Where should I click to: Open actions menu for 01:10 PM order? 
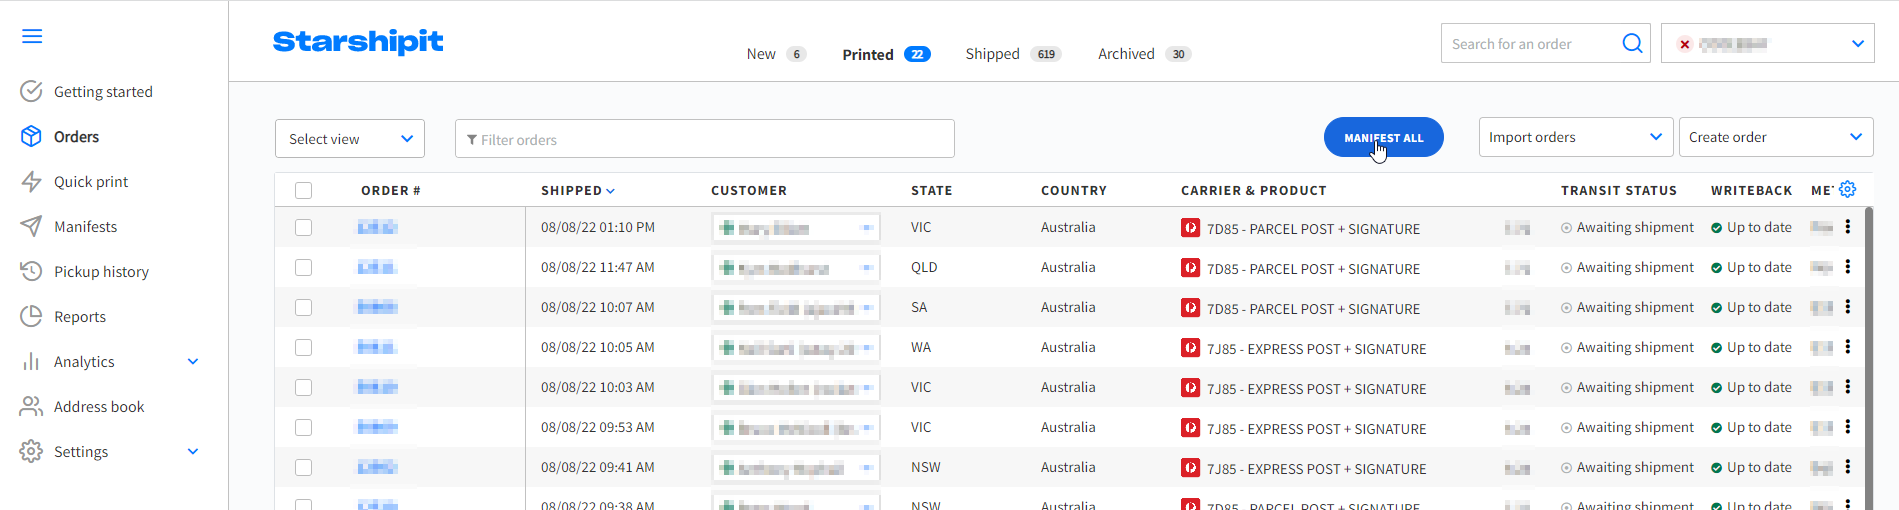1848,227
